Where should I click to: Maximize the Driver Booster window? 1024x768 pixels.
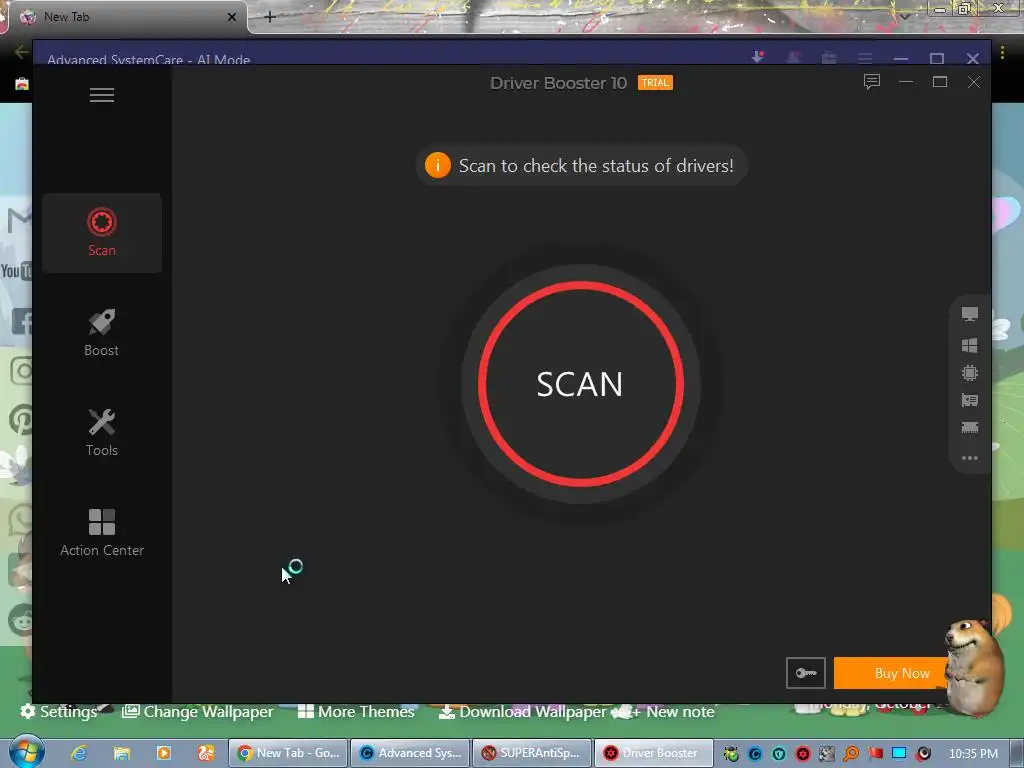pos(940,82)
